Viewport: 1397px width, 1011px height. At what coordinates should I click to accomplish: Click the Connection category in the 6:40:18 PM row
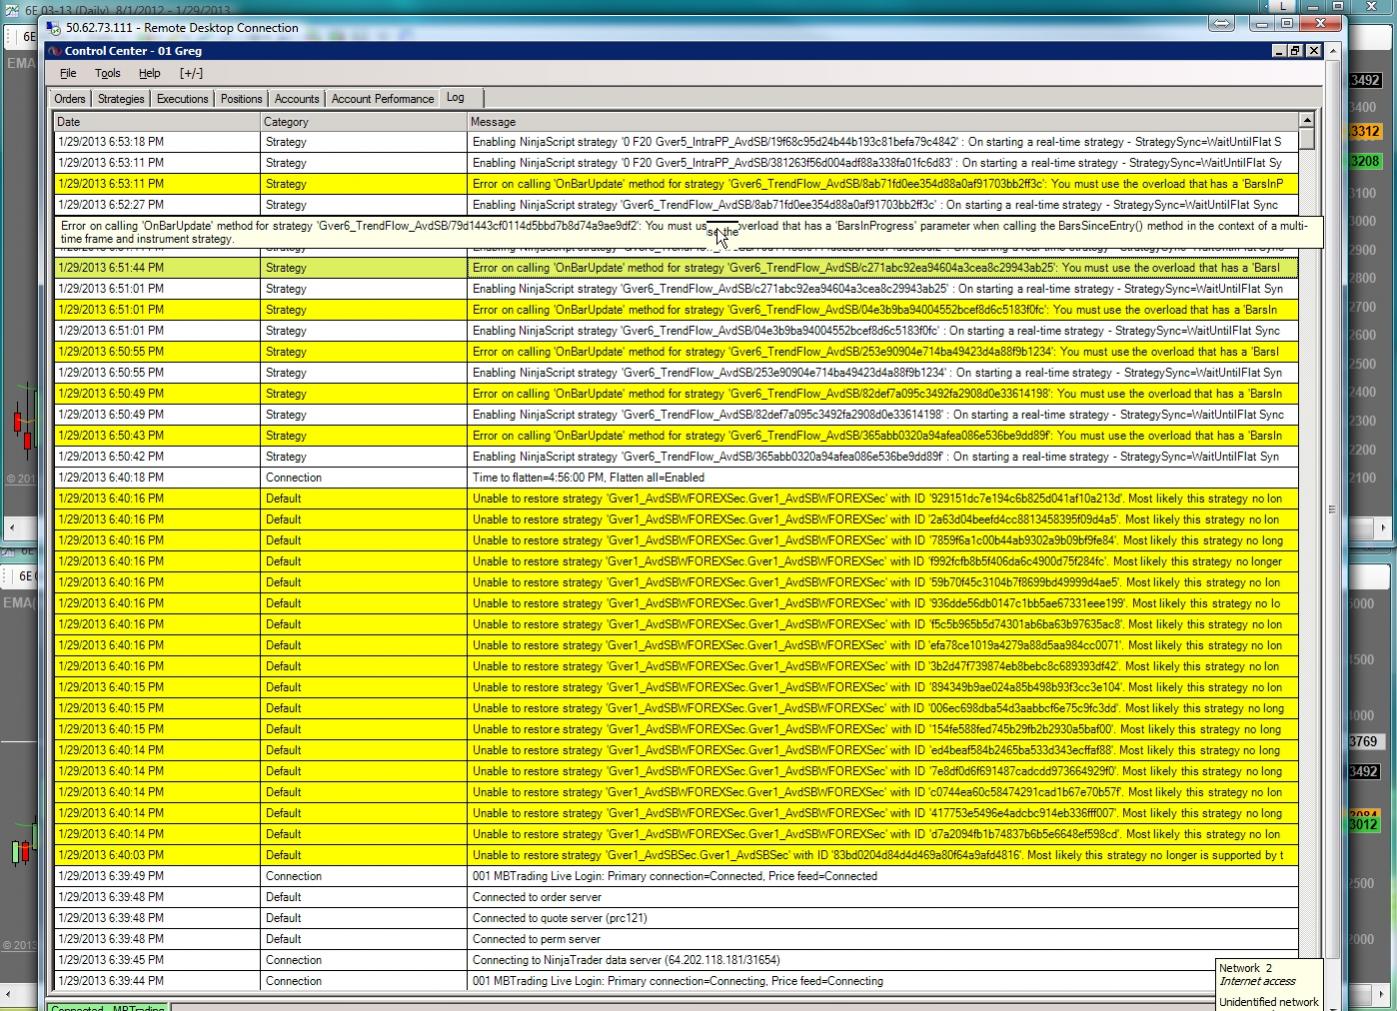(x=364, y=478)
